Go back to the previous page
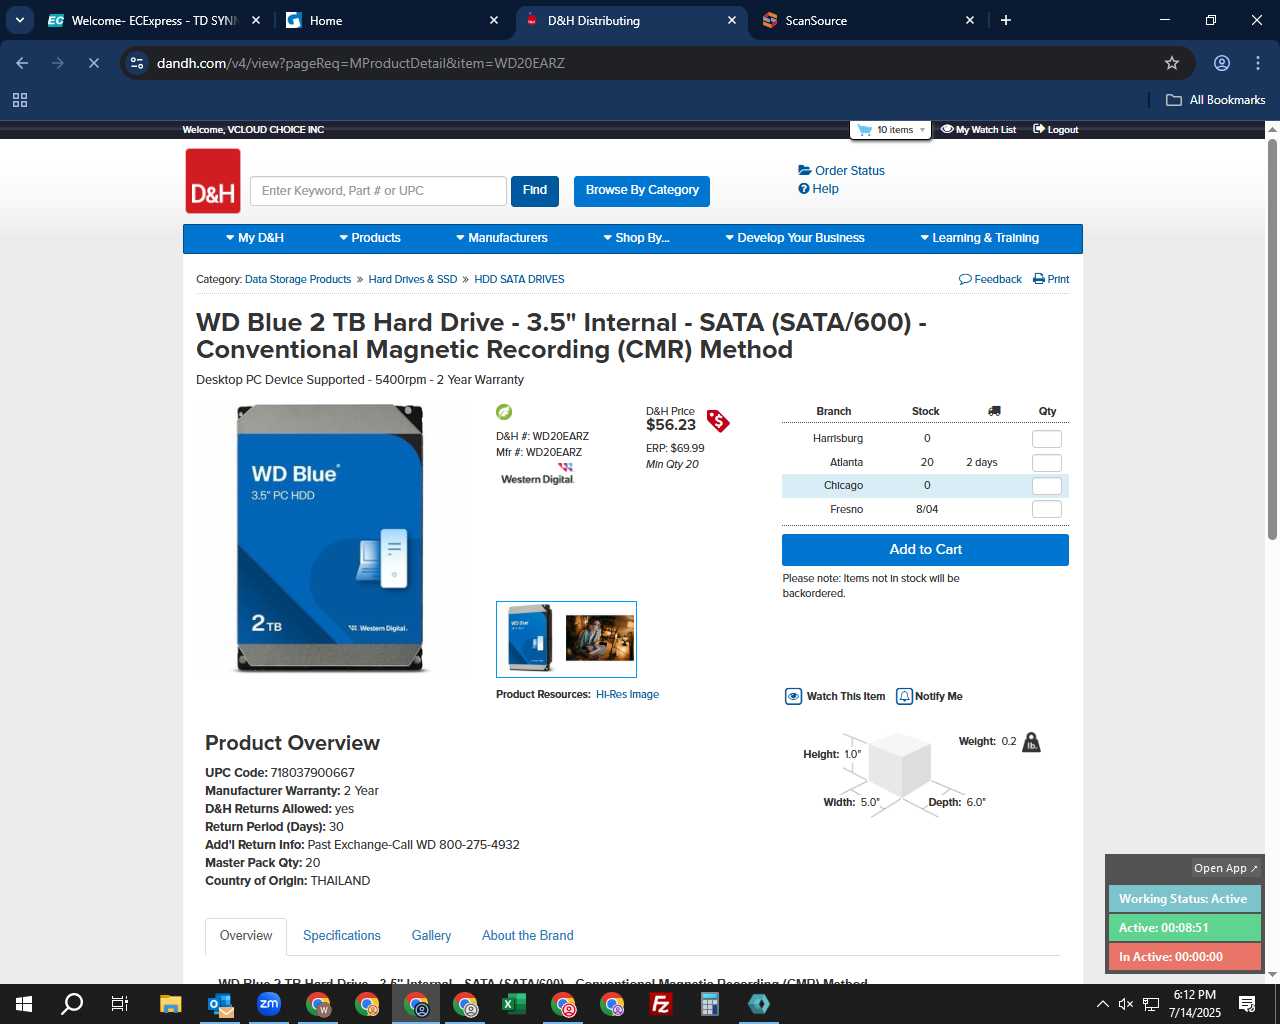This screenshot has height=1024, width=1280. coord(22,63)
